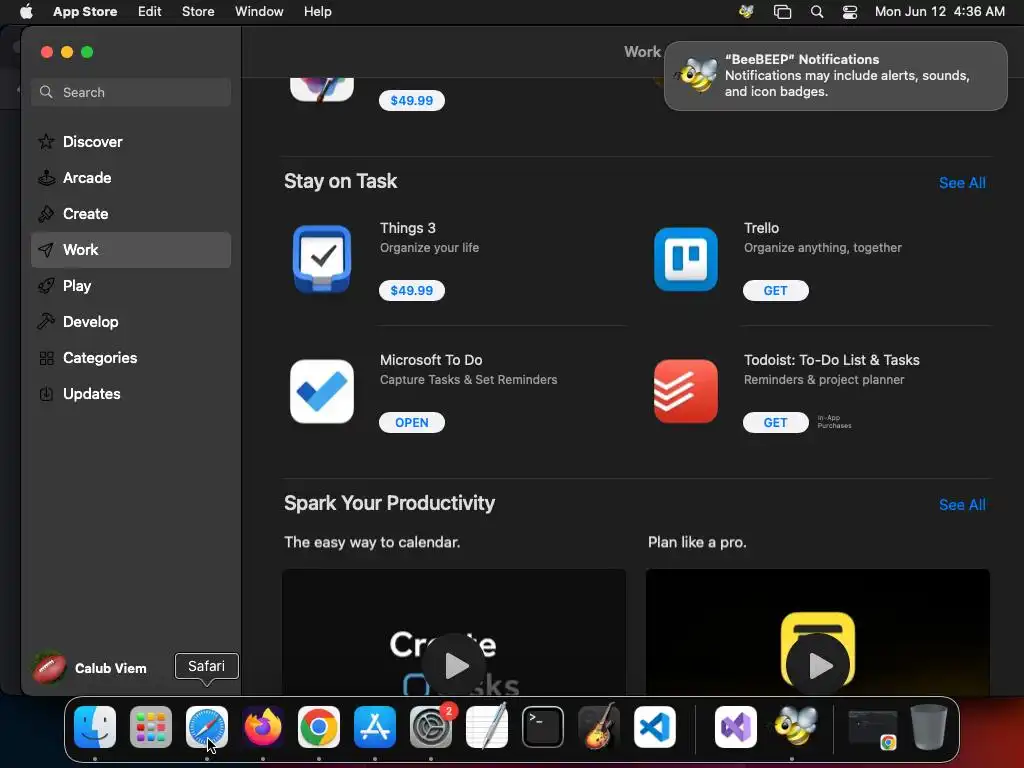
Task: Launch GarageBand from the Dock
Action: click(x=599, y=726)
